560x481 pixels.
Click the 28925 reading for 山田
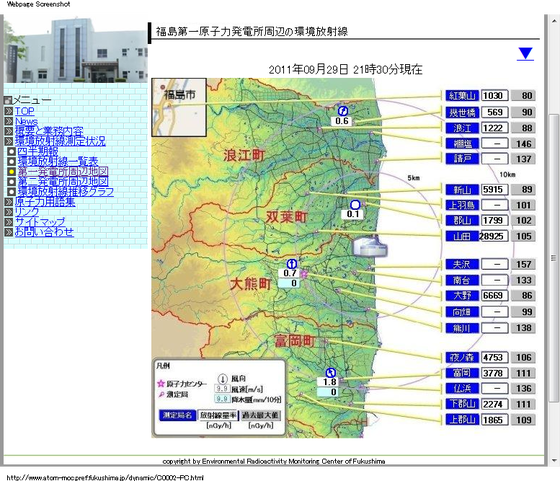pyautogui.click(x=493, y=236)
